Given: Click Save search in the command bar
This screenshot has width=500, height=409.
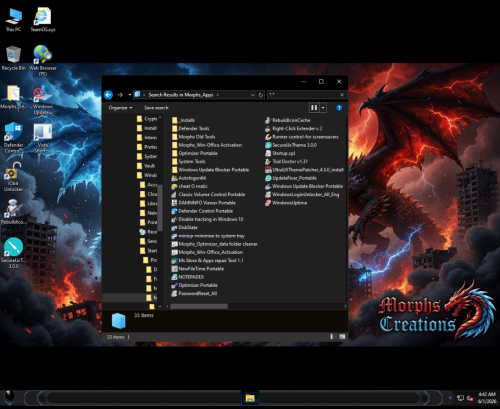Looking at the screenshot, I should coord(156,108).
